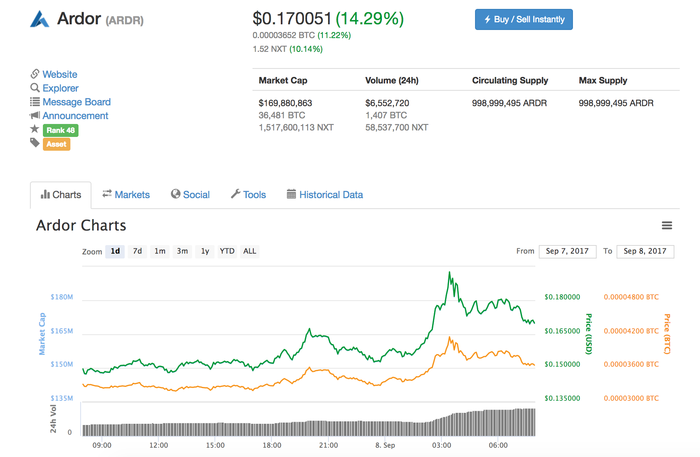
Task: Click the 1,517,600,113 NXT market cap value
Action: click(x=296, y=128)
